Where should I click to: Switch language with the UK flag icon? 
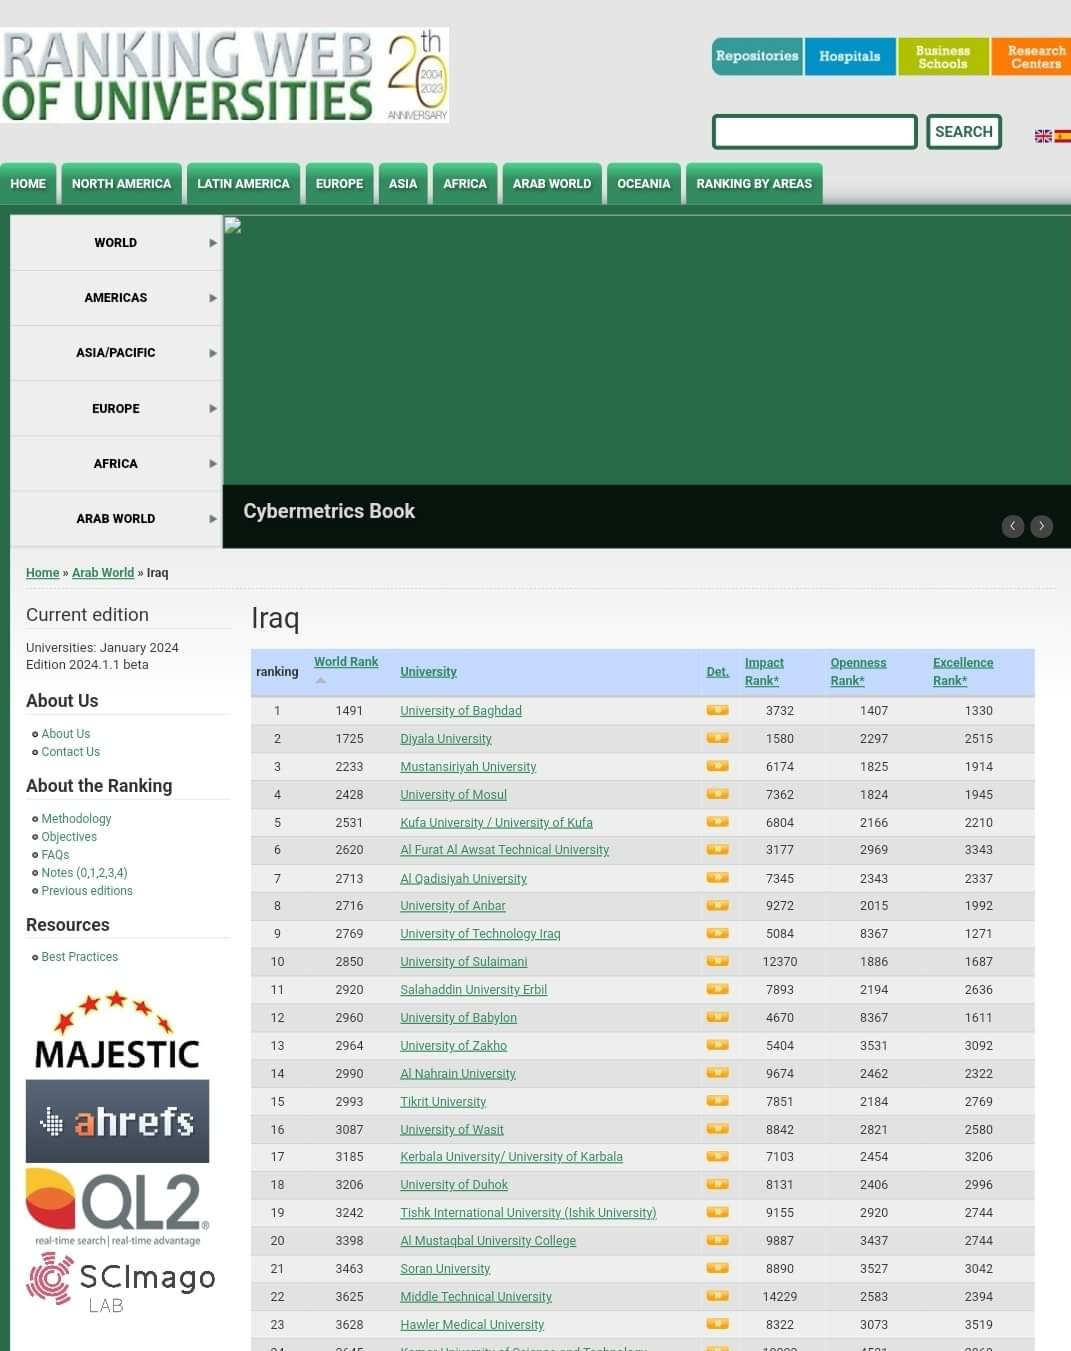point(1043,136)
